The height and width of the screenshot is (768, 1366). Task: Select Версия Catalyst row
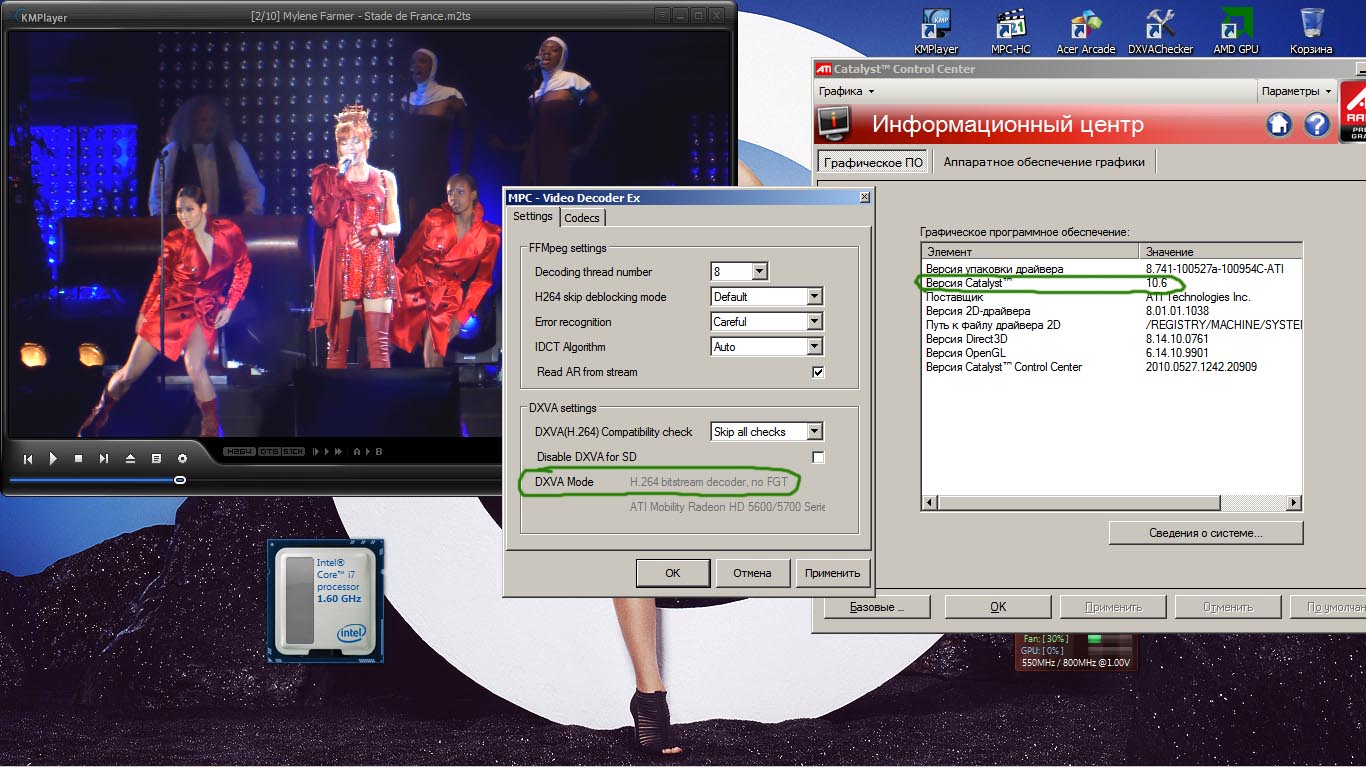(1112, 283)
